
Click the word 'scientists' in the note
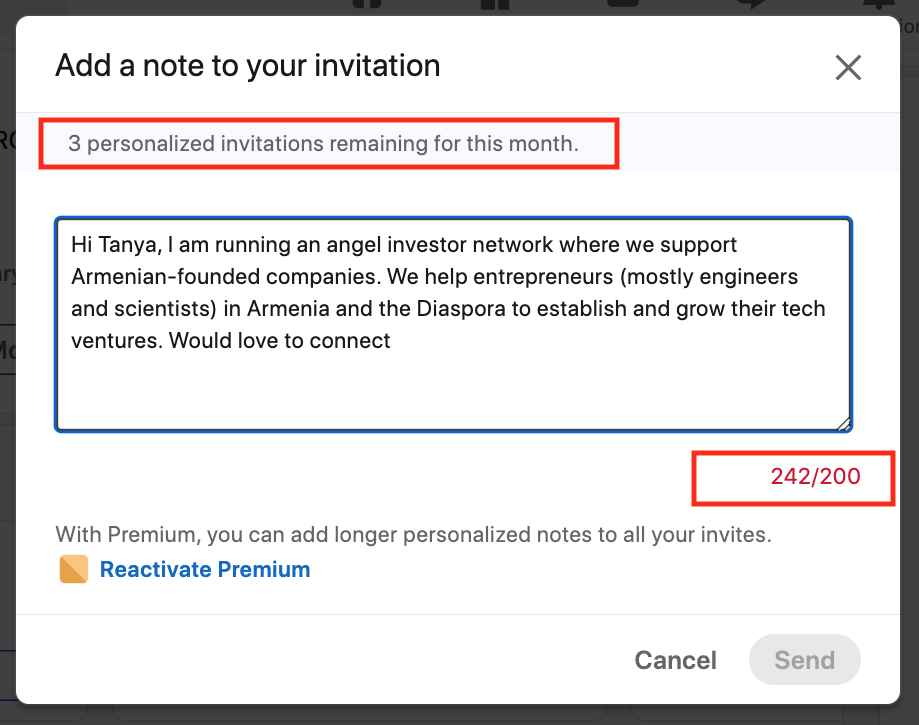161,309
